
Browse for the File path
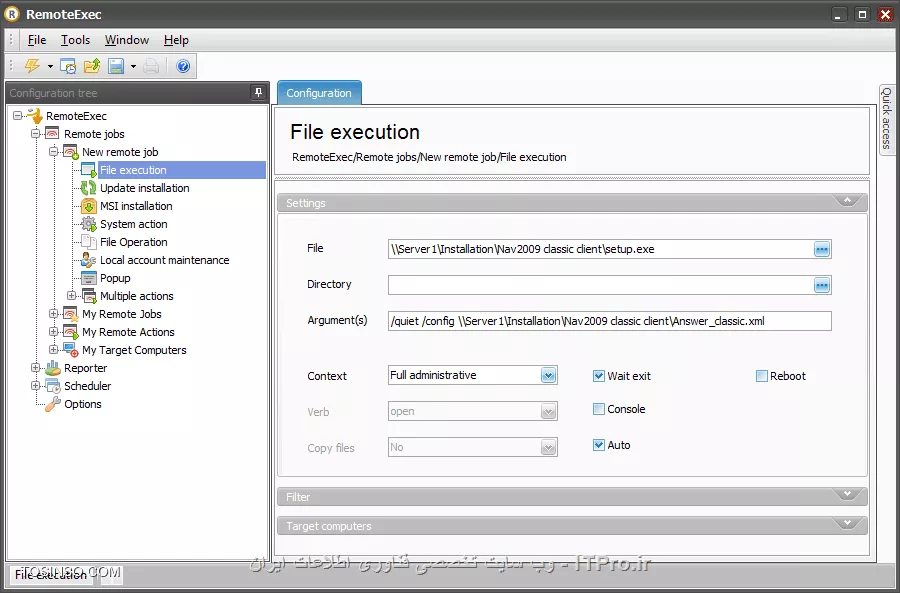coord(822,249)
